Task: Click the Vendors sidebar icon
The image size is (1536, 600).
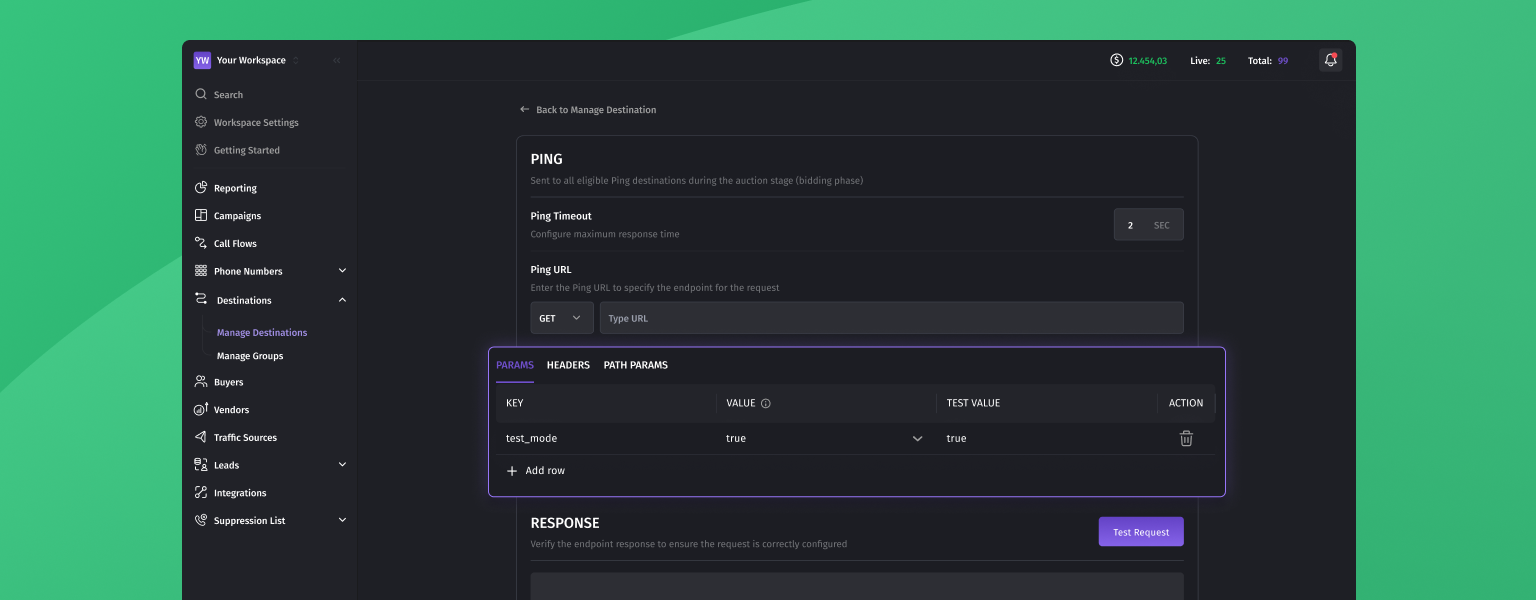Action: (x=201, y=410)
